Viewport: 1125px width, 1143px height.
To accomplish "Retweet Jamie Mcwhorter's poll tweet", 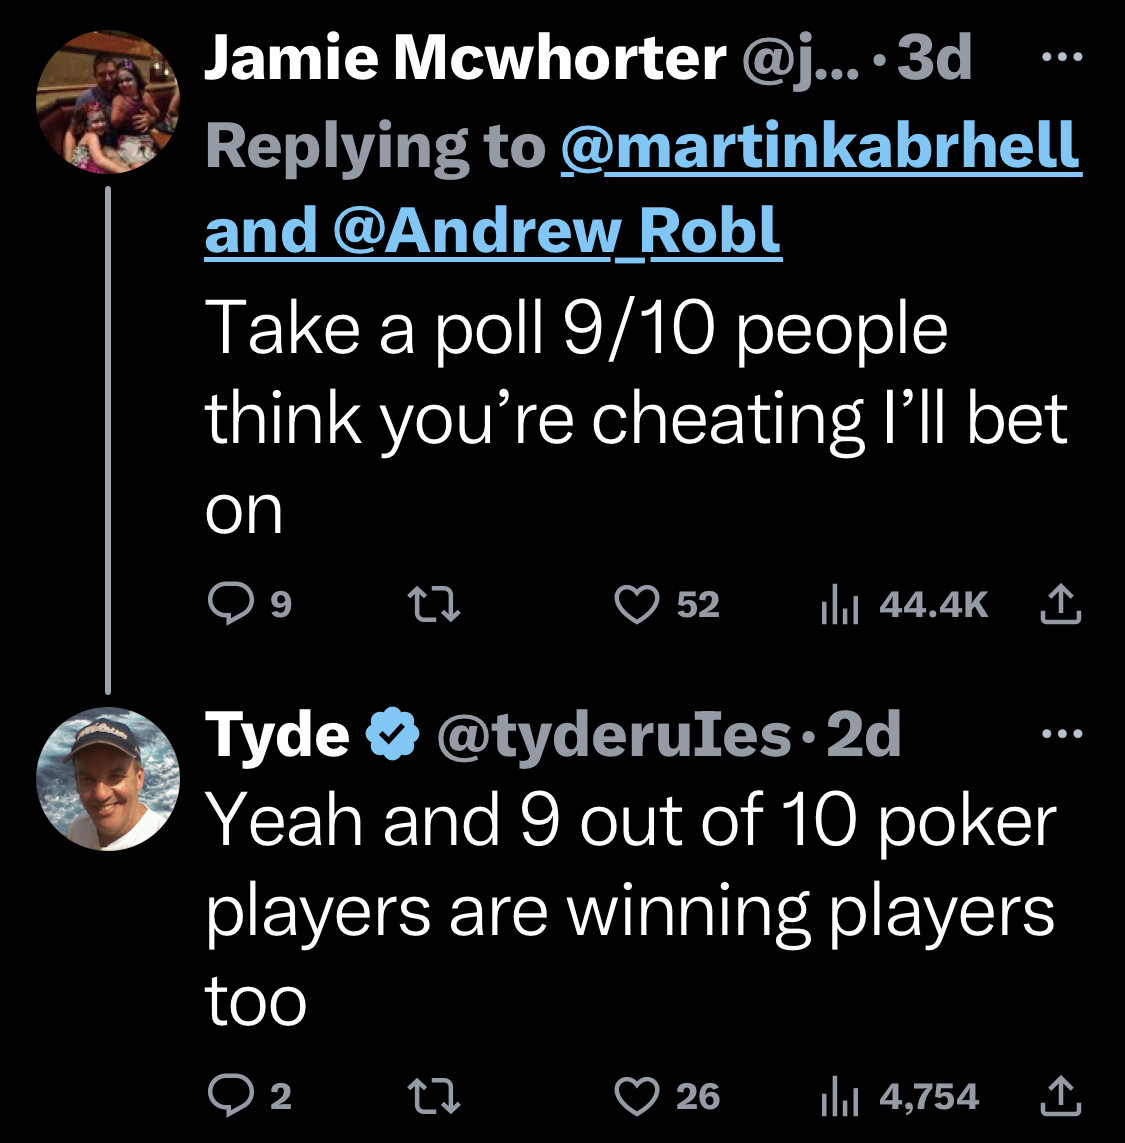I will coord(433,604).
